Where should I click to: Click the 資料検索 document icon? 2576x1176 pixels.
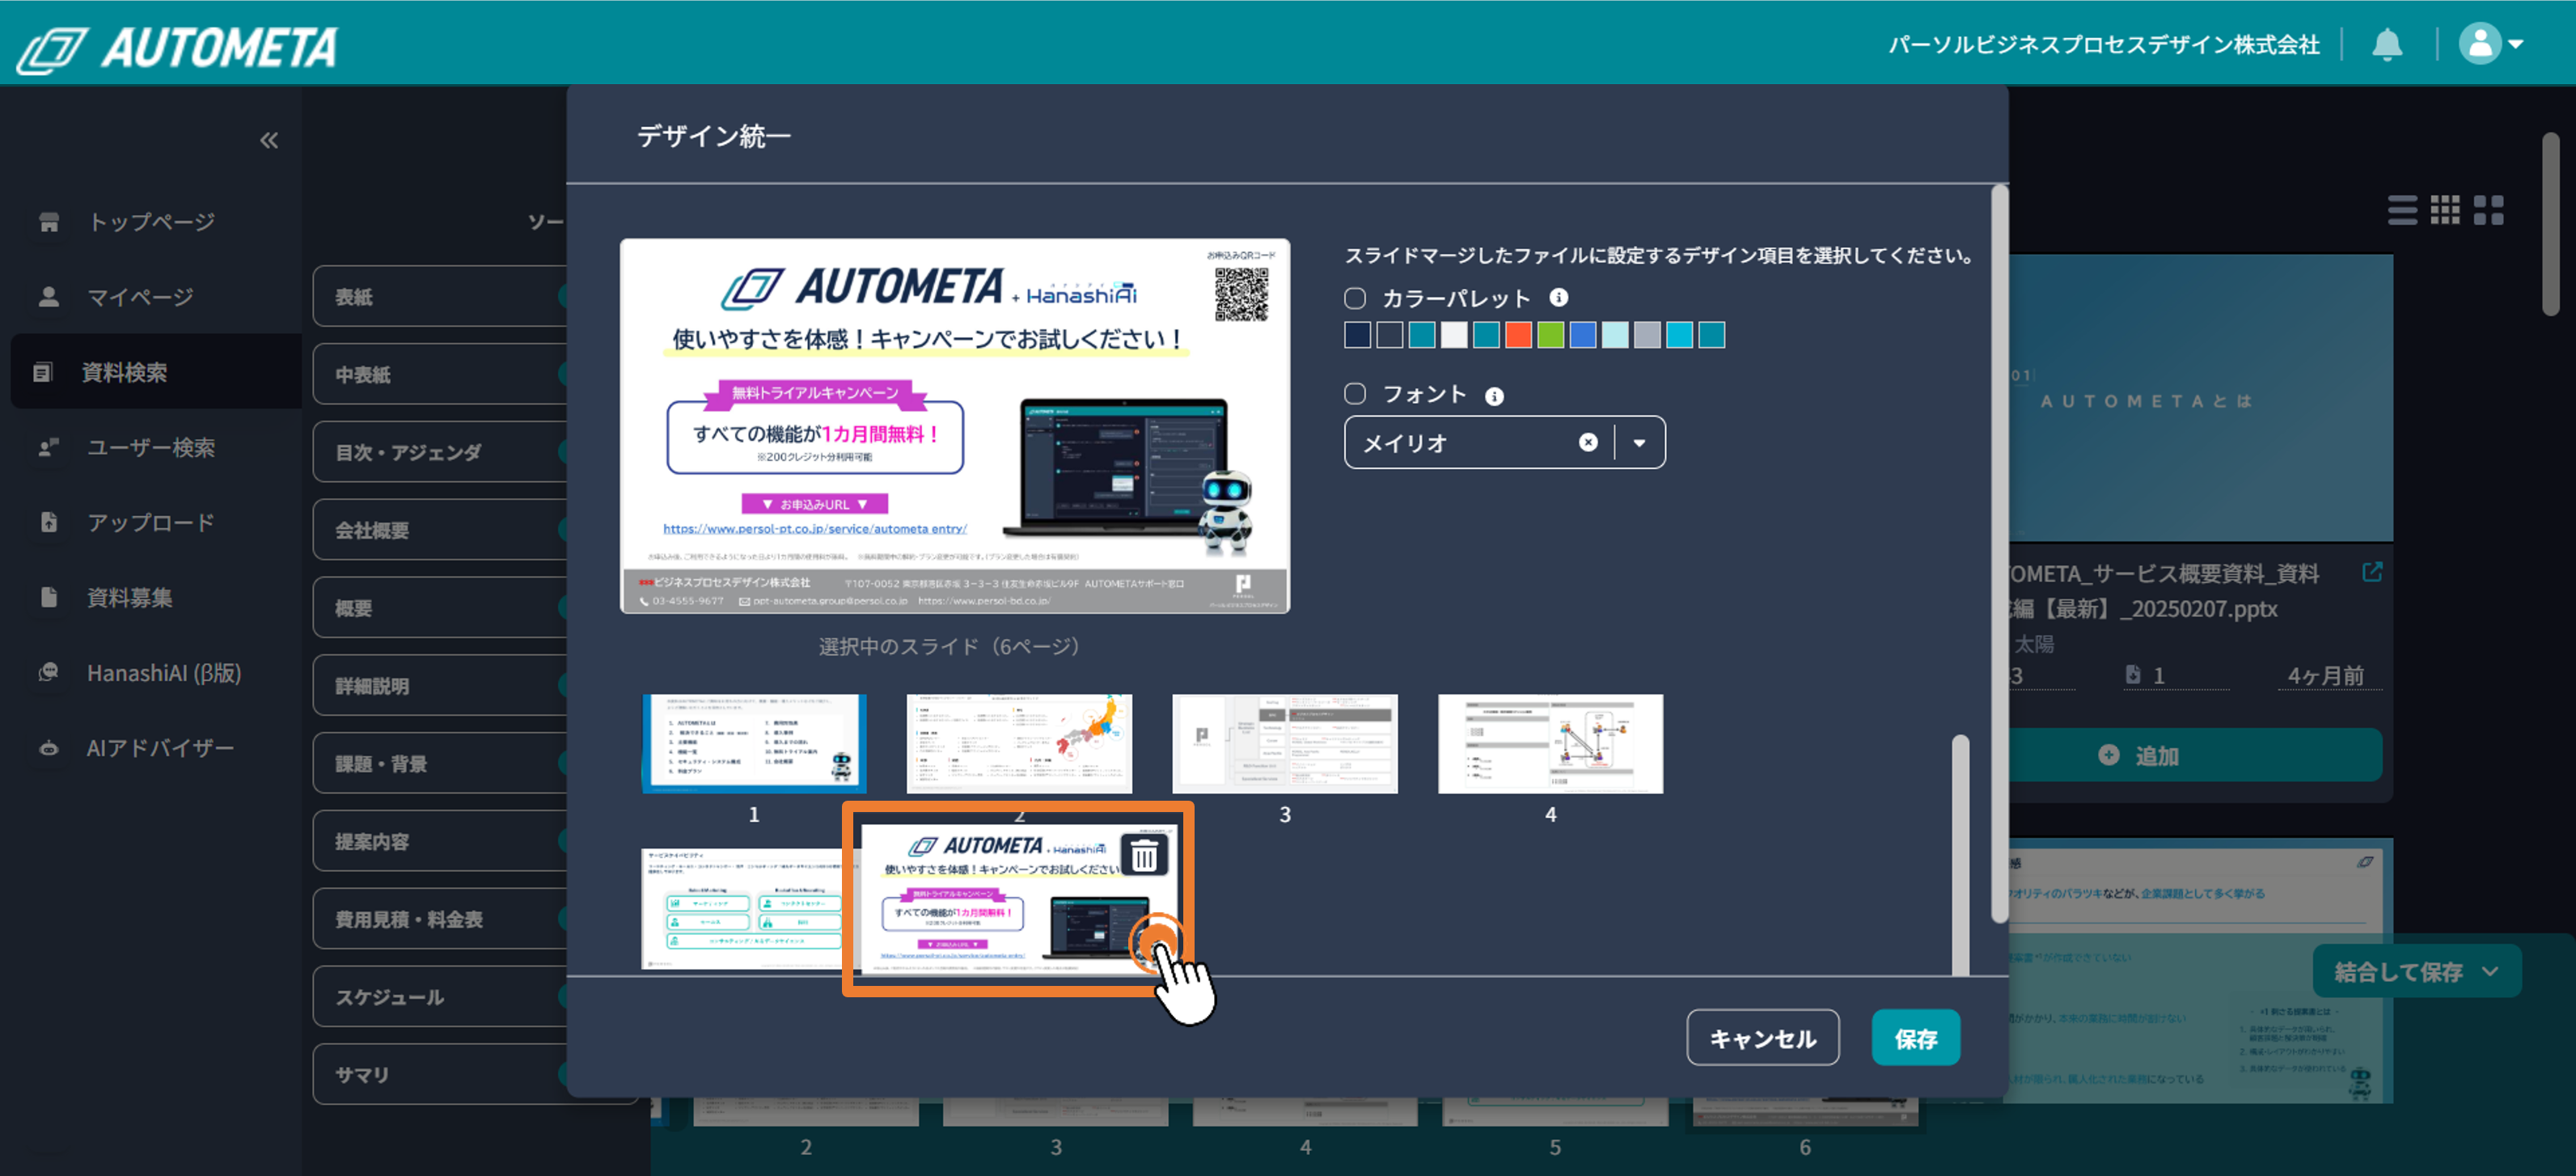(x=42, y=372)
